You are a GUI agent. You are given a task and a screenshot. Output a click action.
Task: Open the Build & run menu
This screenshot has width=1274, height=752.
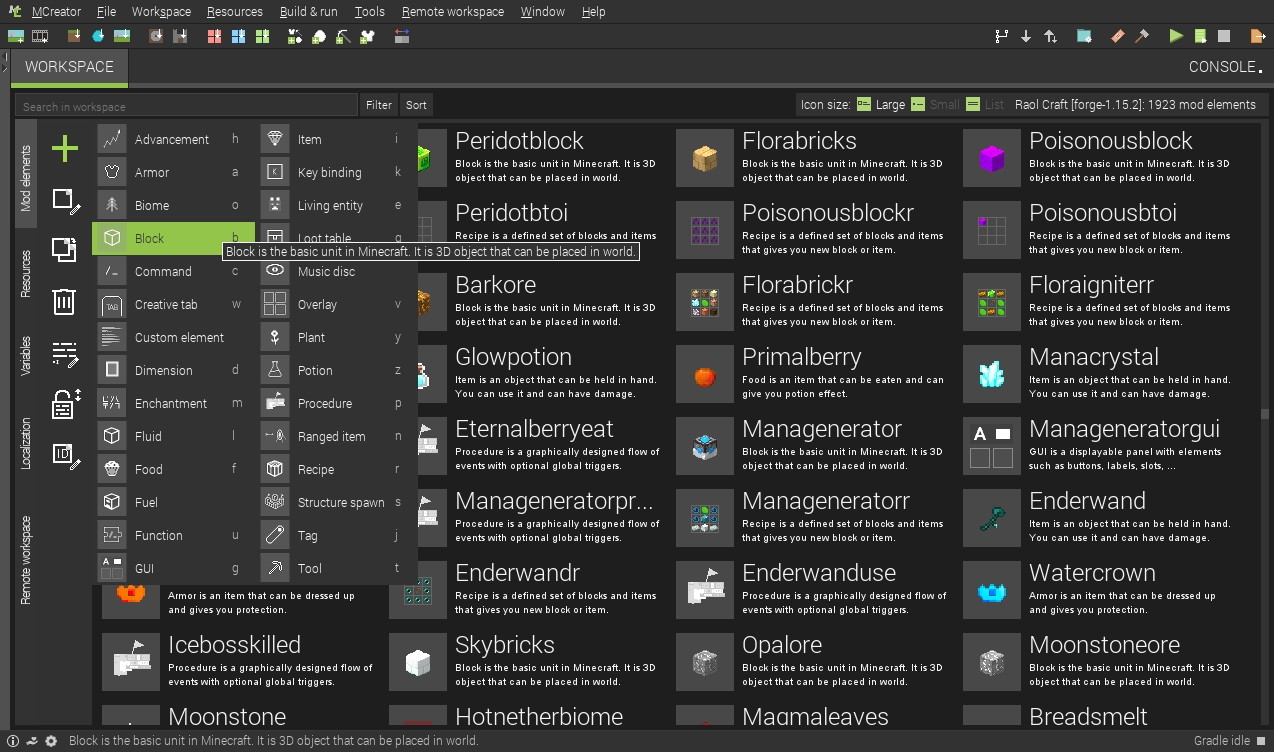coord(308,12)
